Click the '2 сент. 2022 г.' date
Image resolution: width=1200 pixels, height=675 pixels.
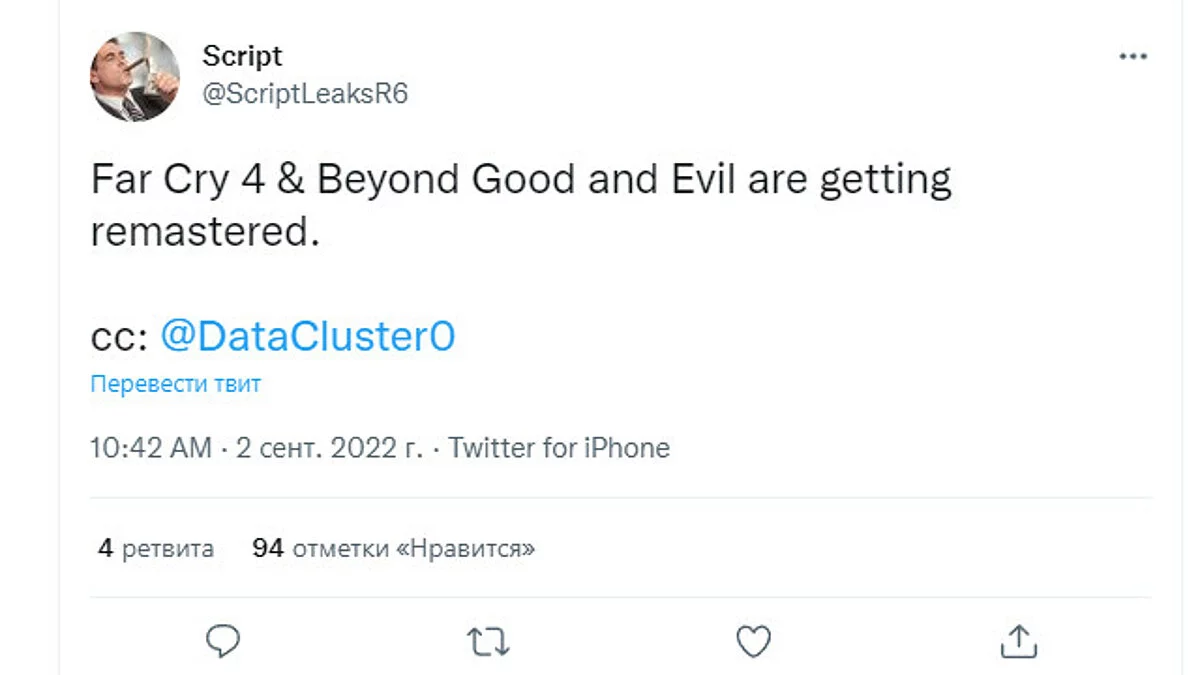(x=329, y=448)
